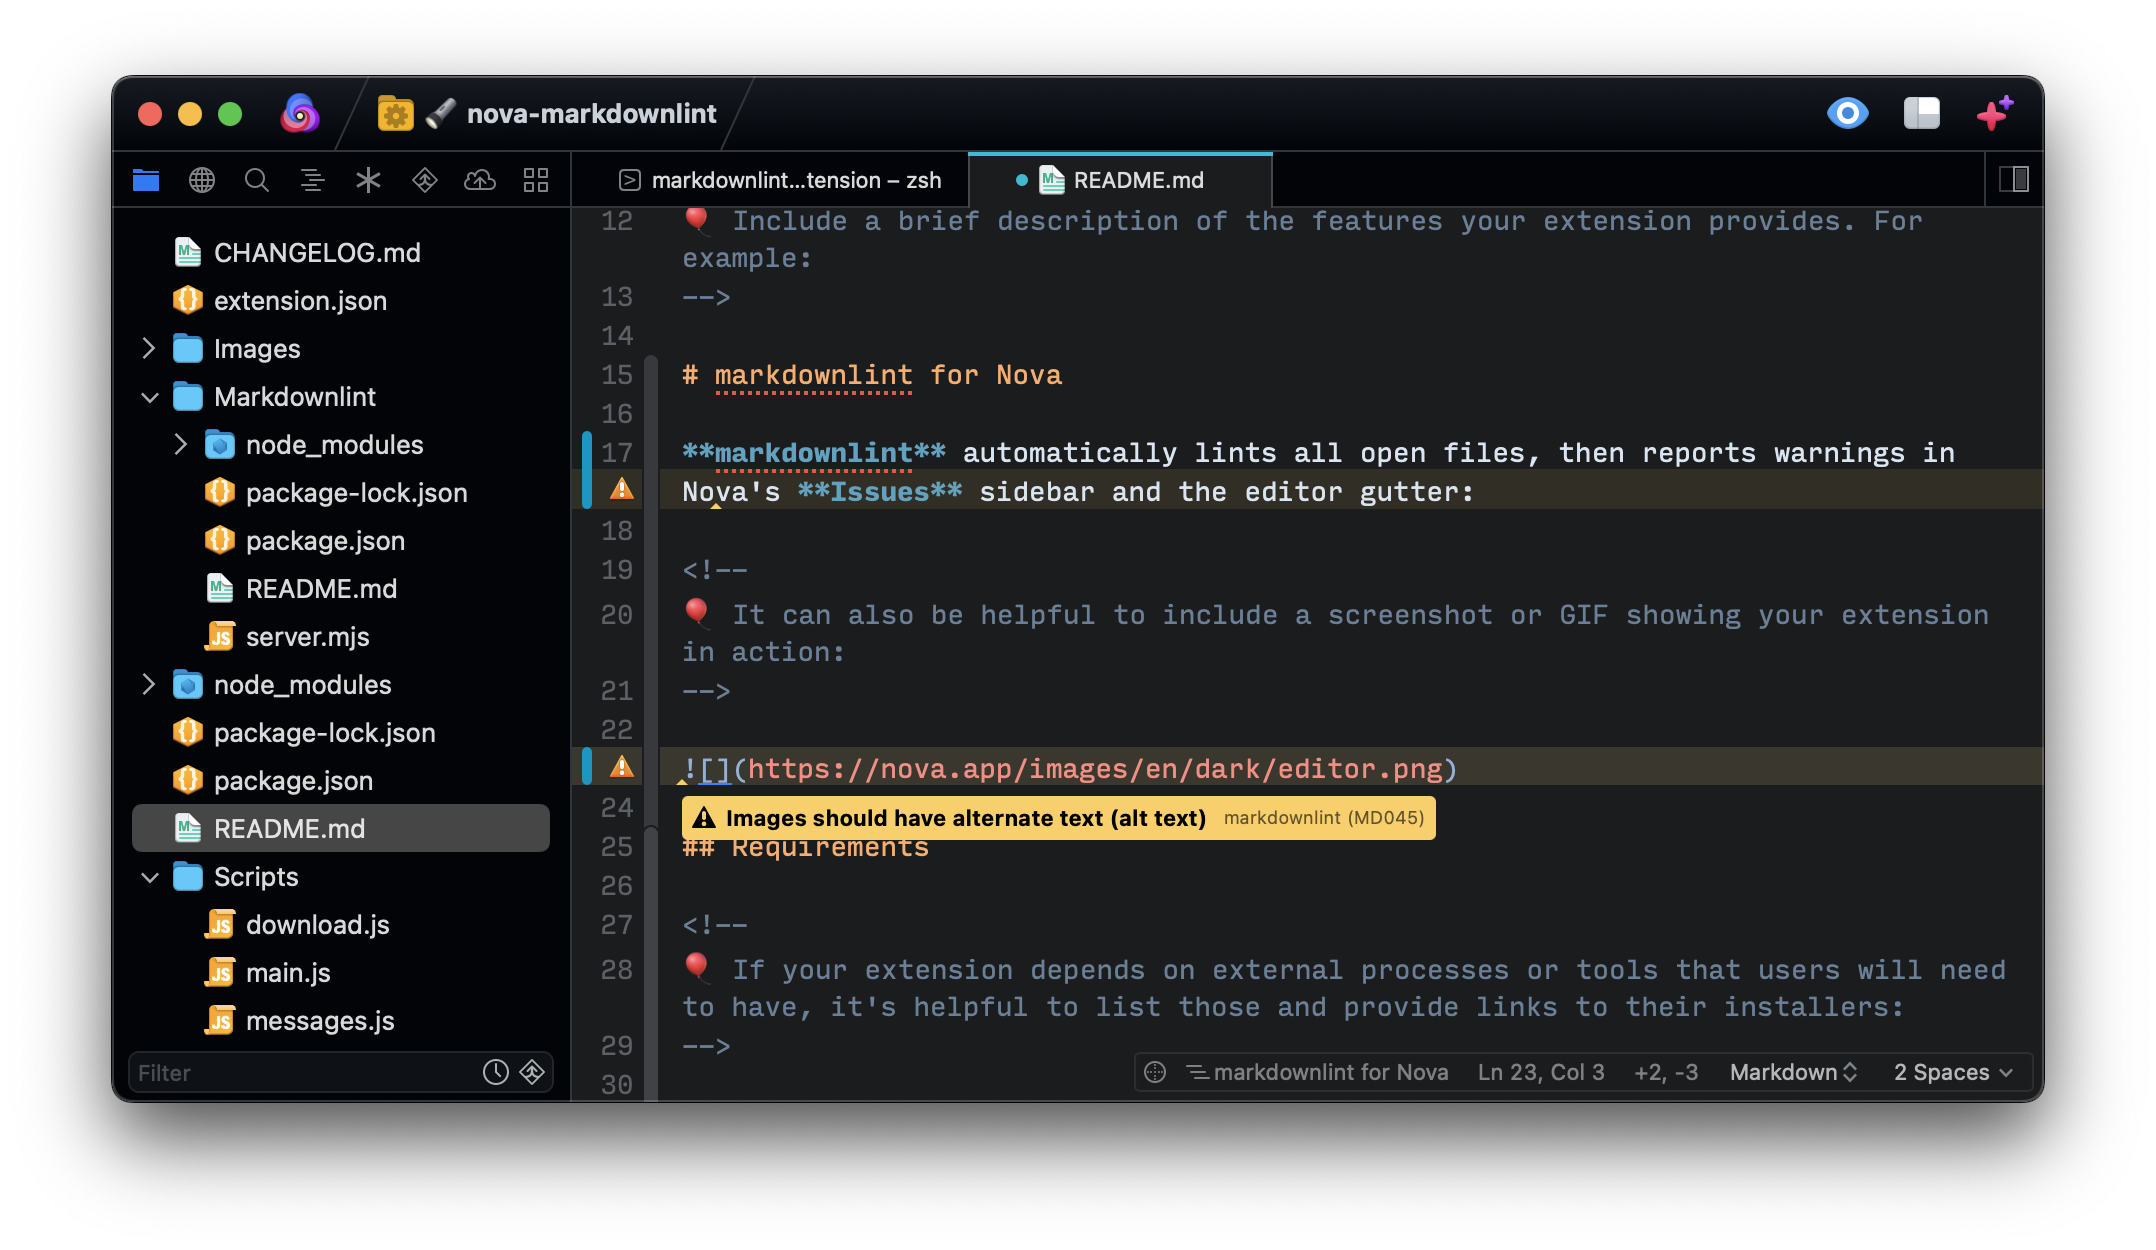The height and width of the screenshot is (1250, 2156).
Task: Click the Filter field in file sidebar
Action: pos(300,1073)
